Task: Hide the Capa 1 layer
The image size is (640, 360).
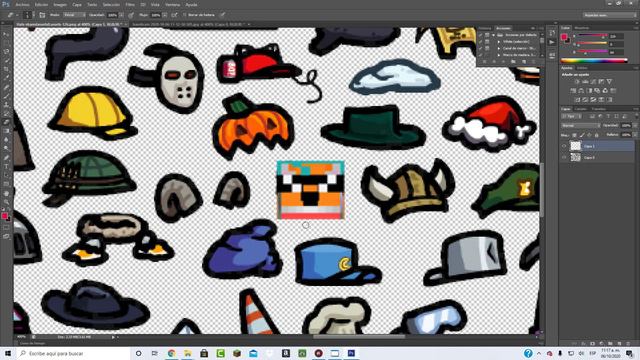Action: tap(564, 146)
